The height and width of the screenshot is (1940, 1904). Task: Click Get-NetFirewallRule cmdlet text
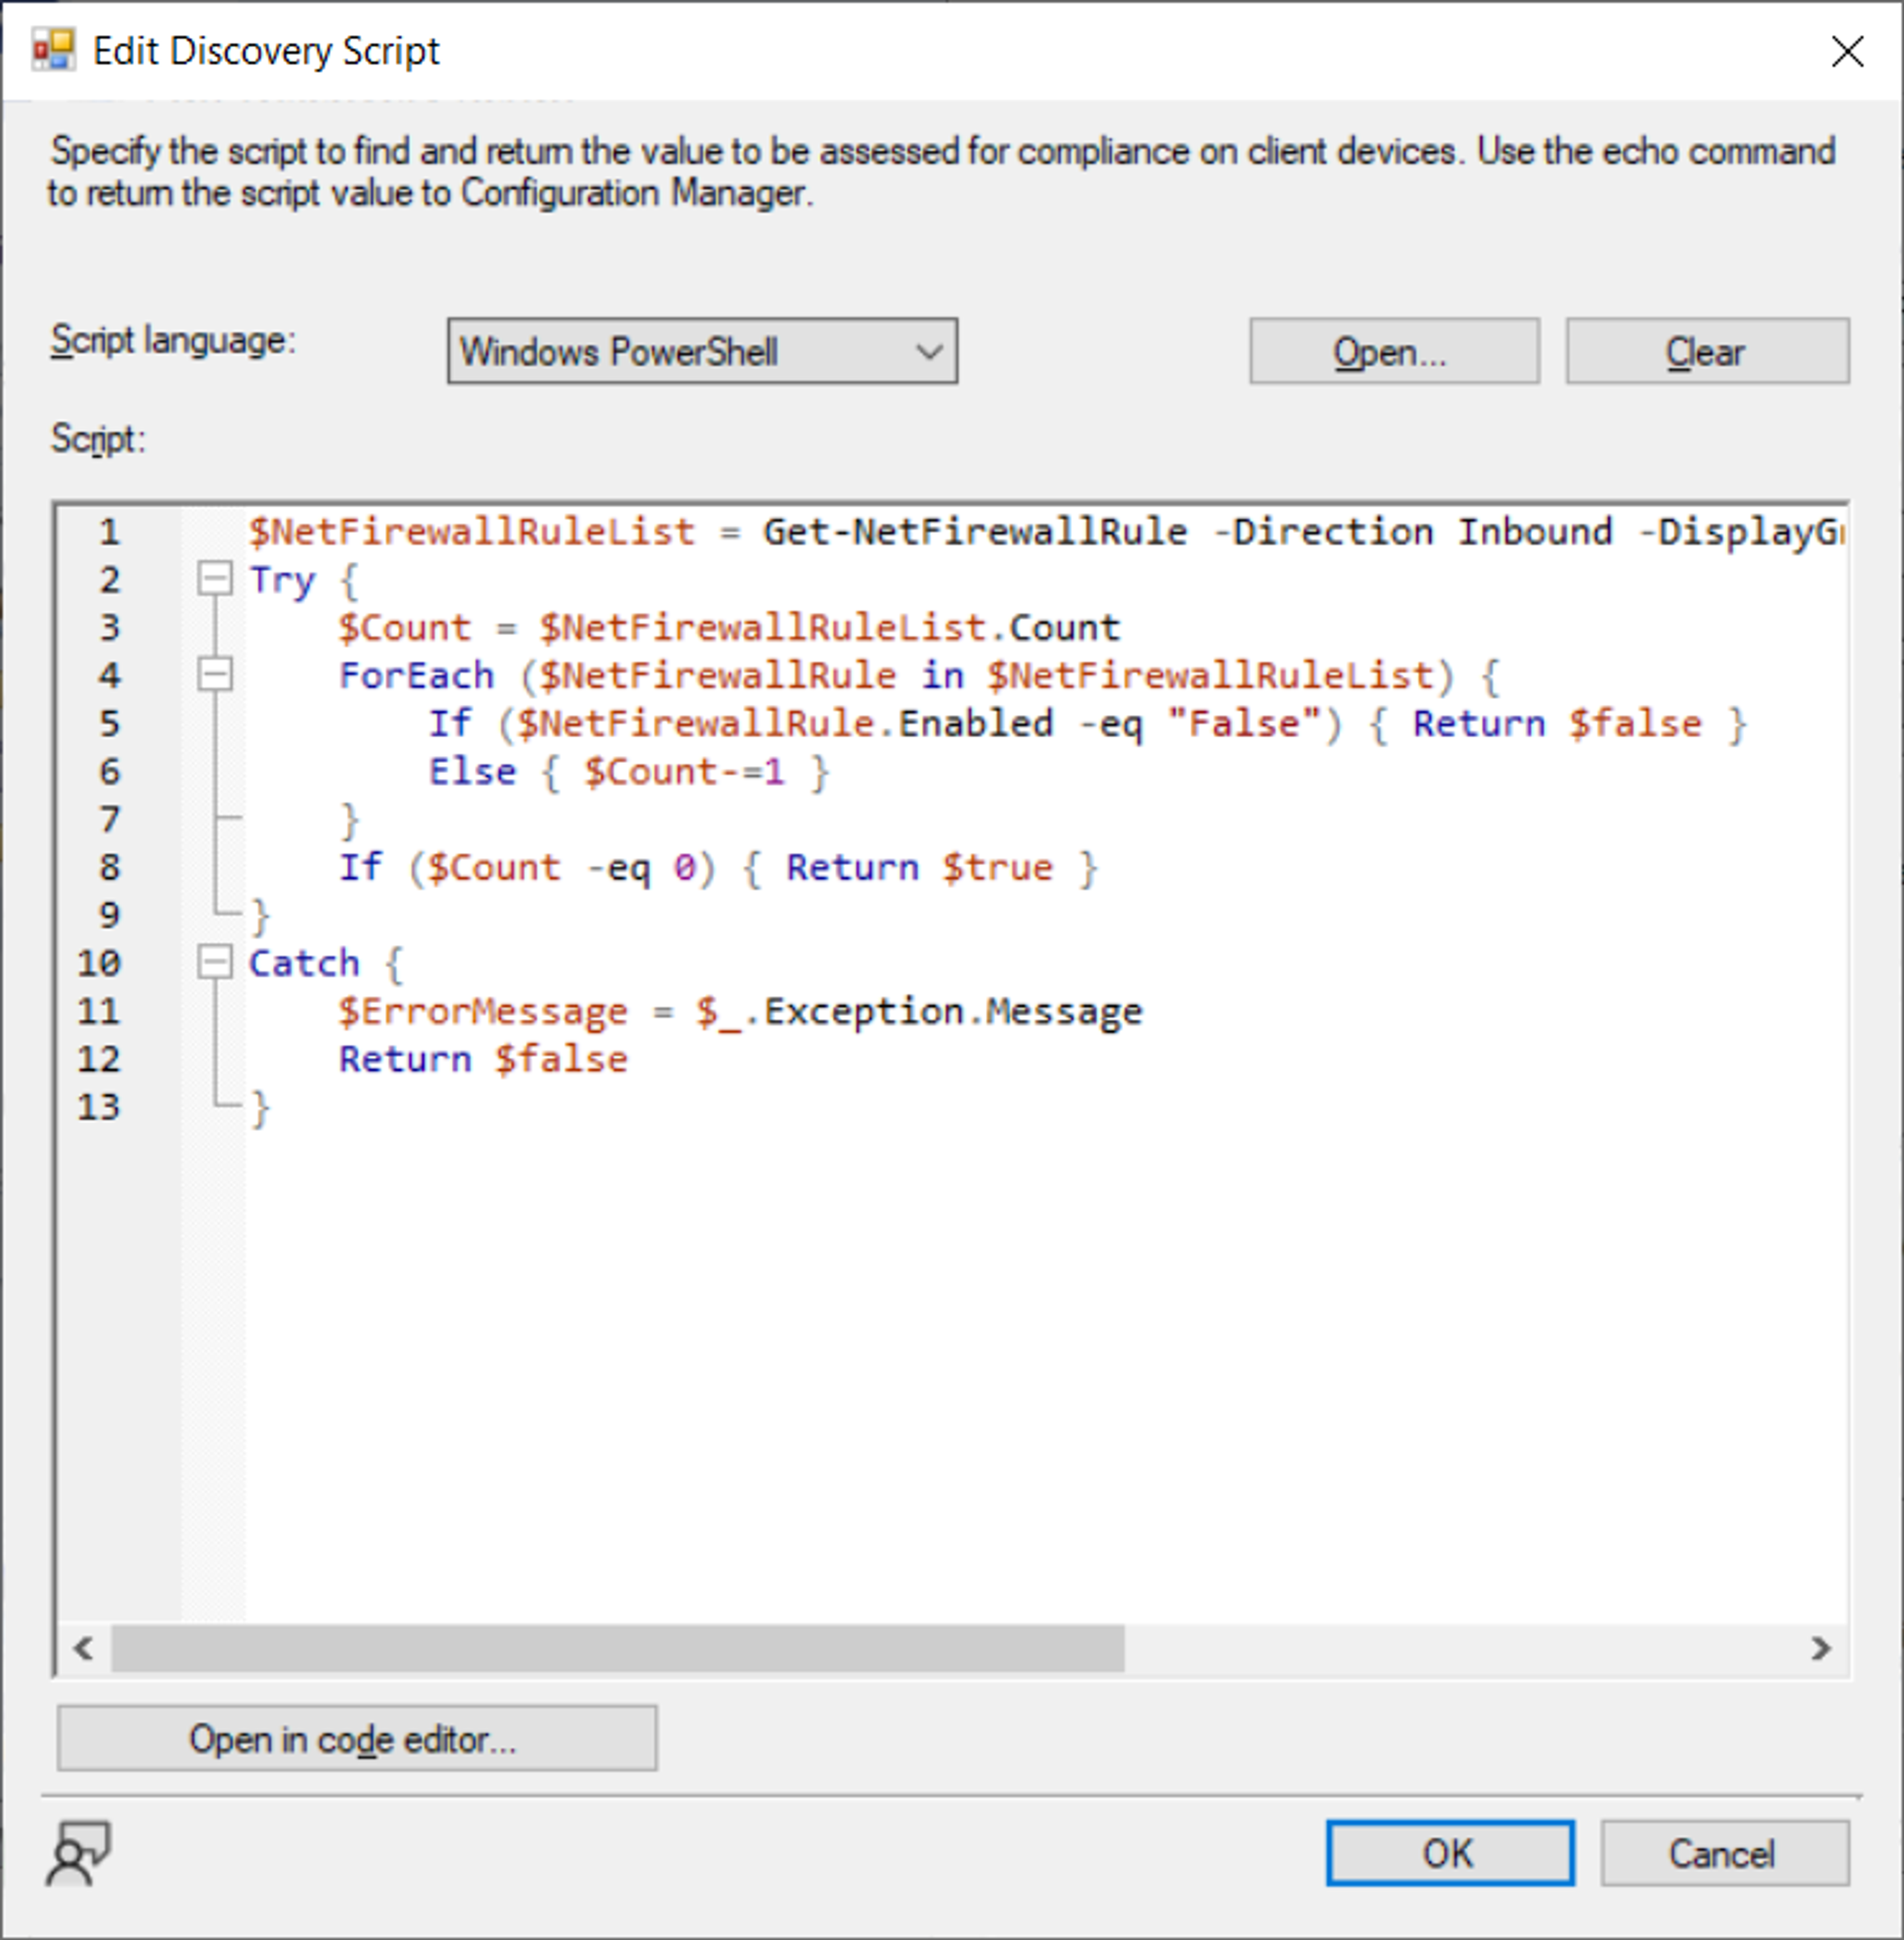pos(975,531)
